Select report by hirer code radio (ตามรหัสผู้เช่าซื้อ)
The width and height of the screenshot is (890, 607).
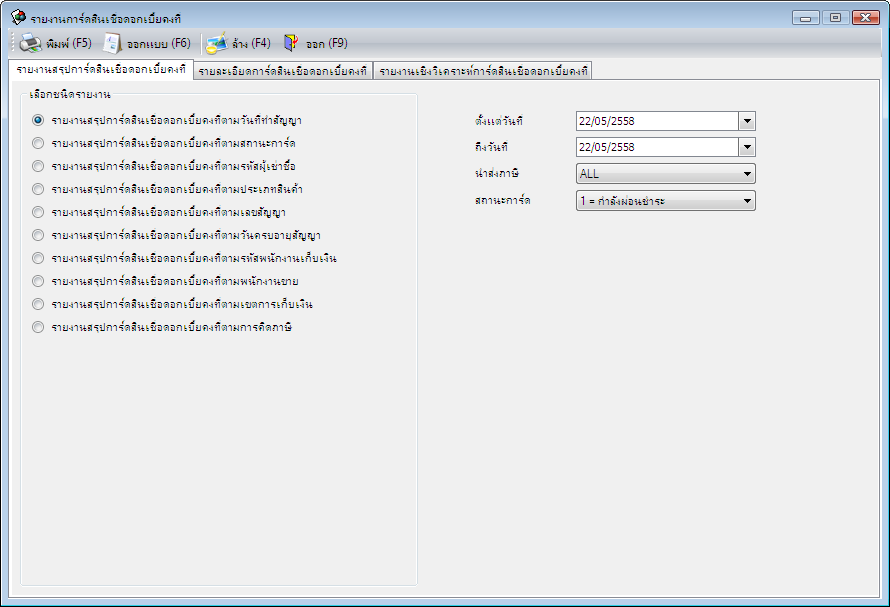(x=37, y=166)
